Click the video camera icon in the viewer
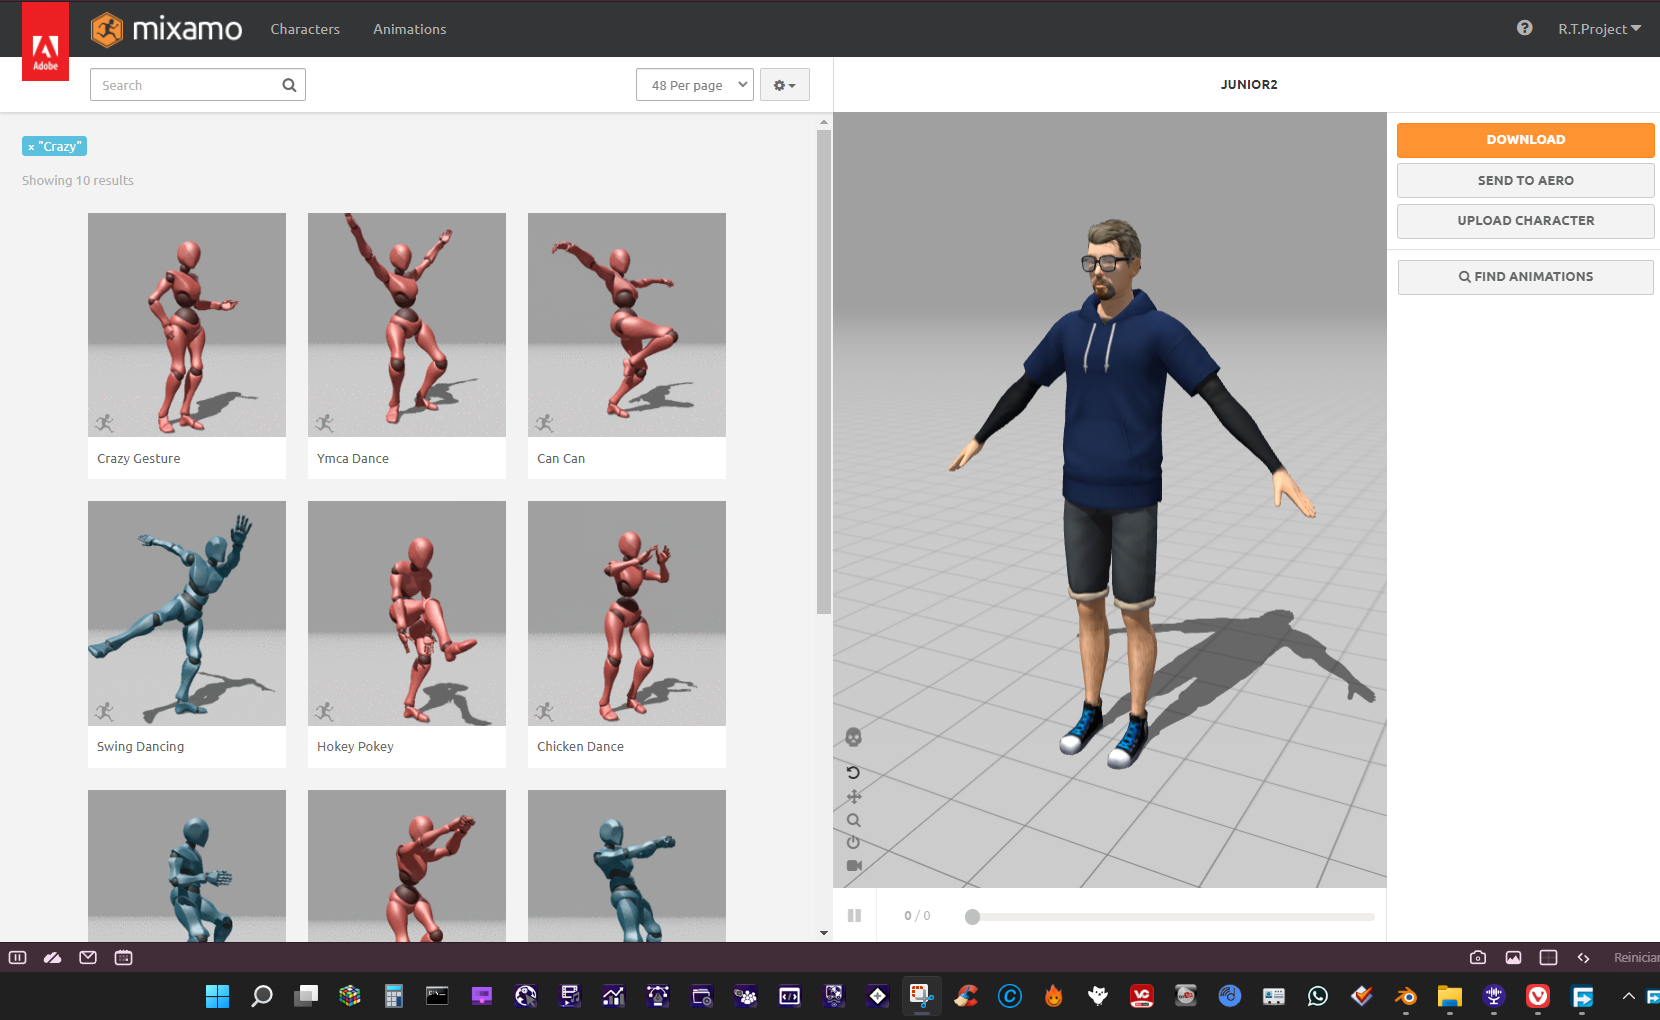 click(853, 864)
